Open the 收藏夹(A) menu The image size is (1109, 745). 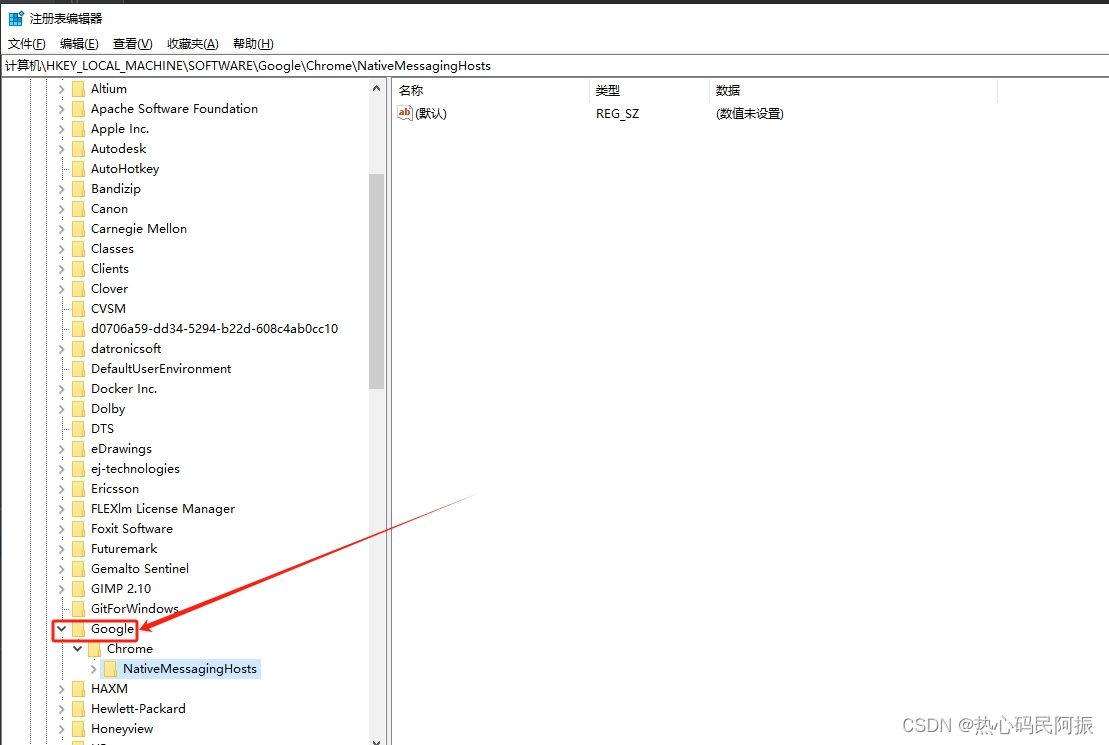pyautogui.click(x=192, y=44)
